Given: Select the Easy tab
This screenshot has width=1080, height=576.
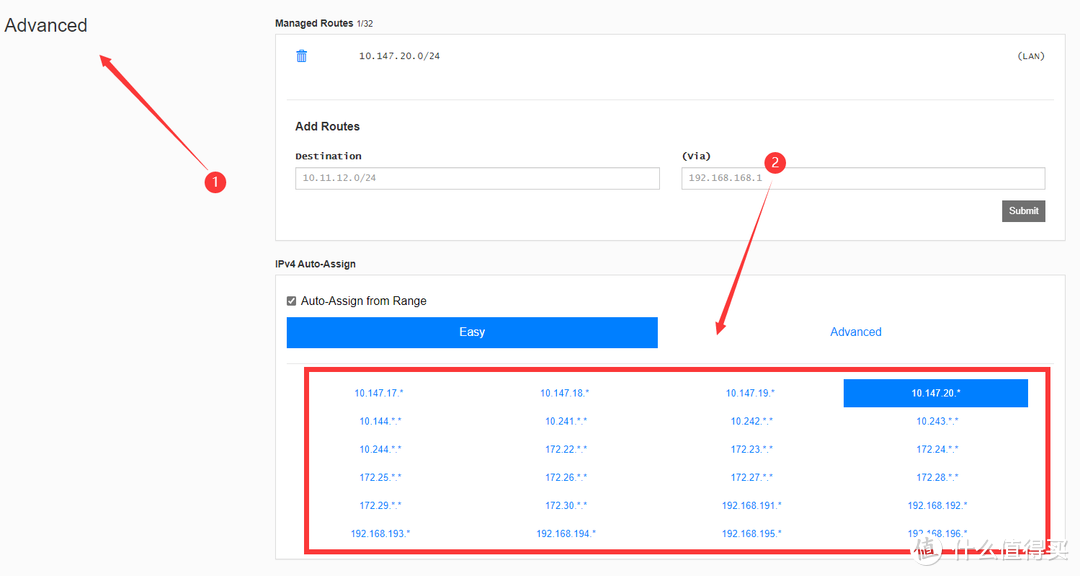Looking at the screenshot, I should pos(471,332).
